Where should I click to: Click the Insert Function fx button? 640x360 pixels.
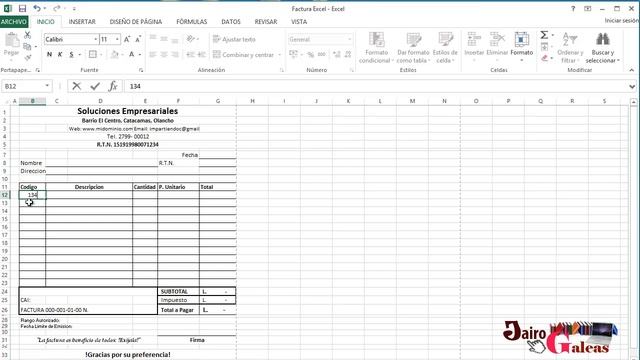(113, 86)
